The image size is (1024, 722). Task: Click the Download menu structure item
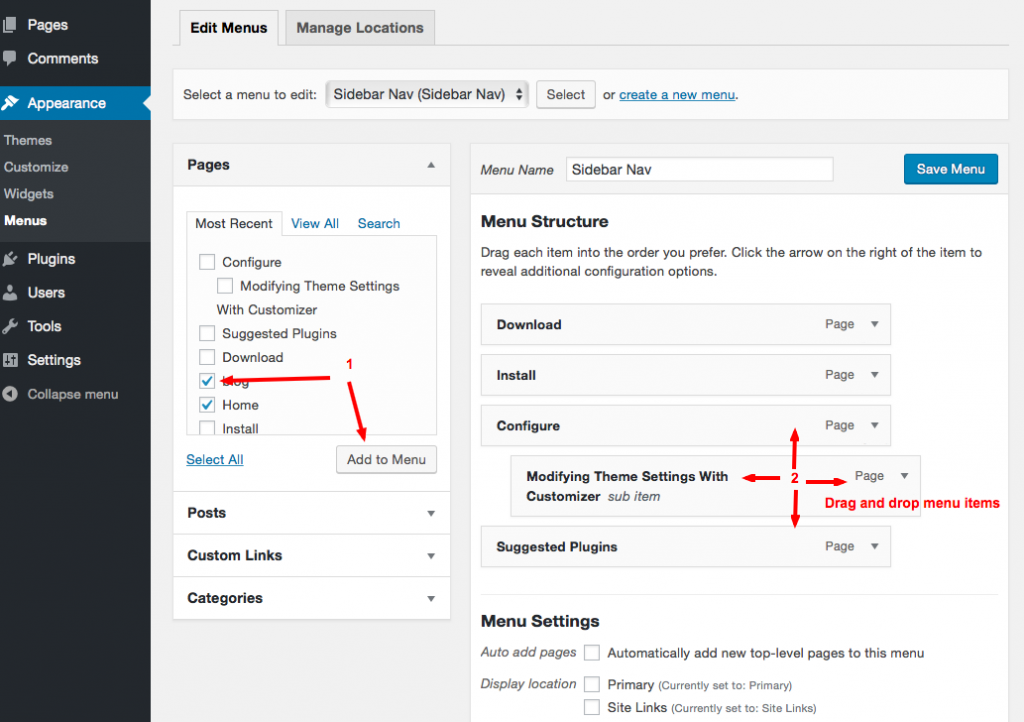[x=686, y=324]
